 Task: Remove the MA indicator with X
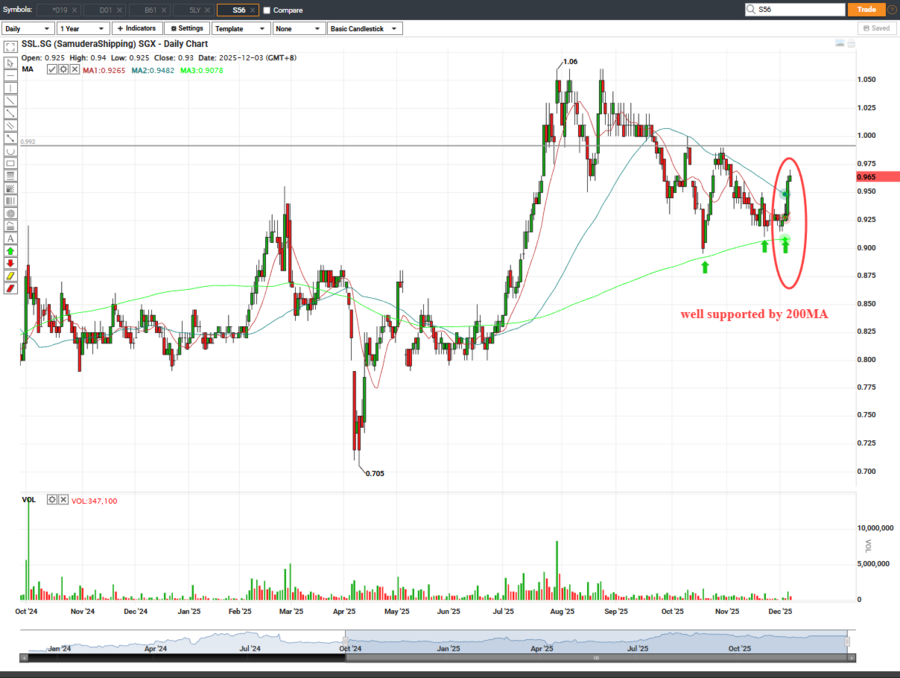(74, 69)
